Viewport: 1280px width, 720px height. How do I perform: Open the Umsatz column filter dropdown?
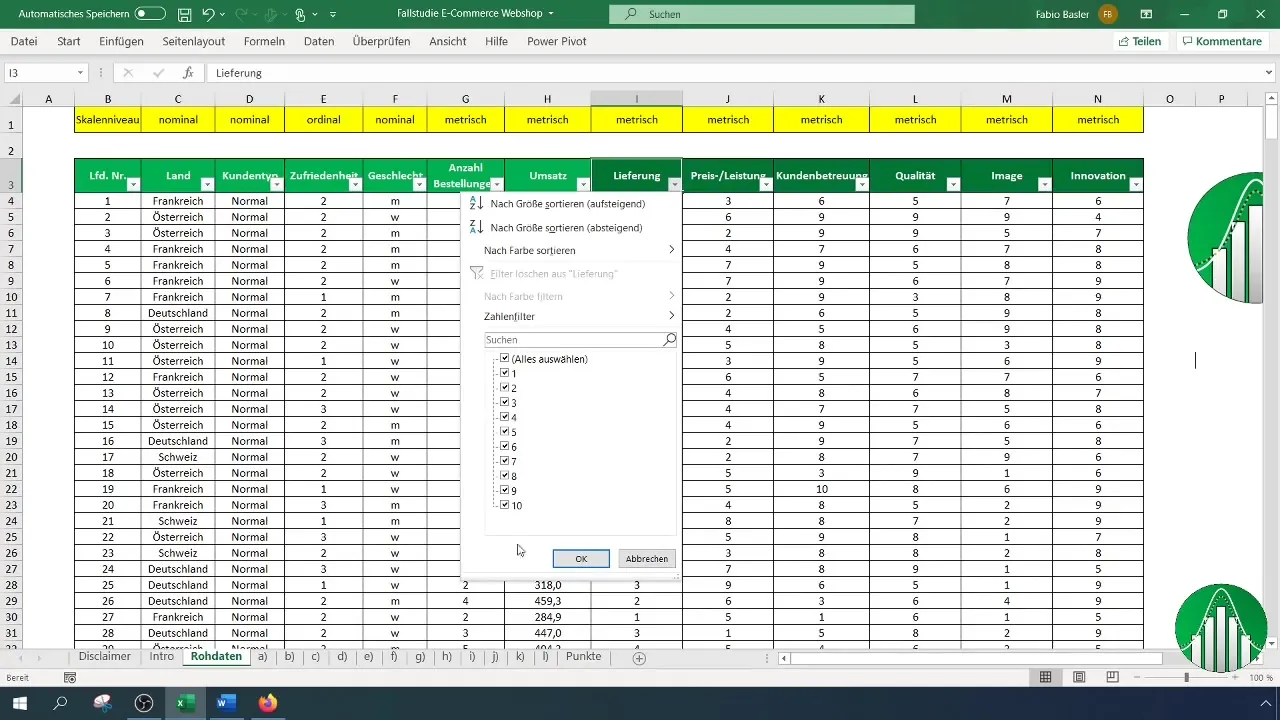pos(583,185)
